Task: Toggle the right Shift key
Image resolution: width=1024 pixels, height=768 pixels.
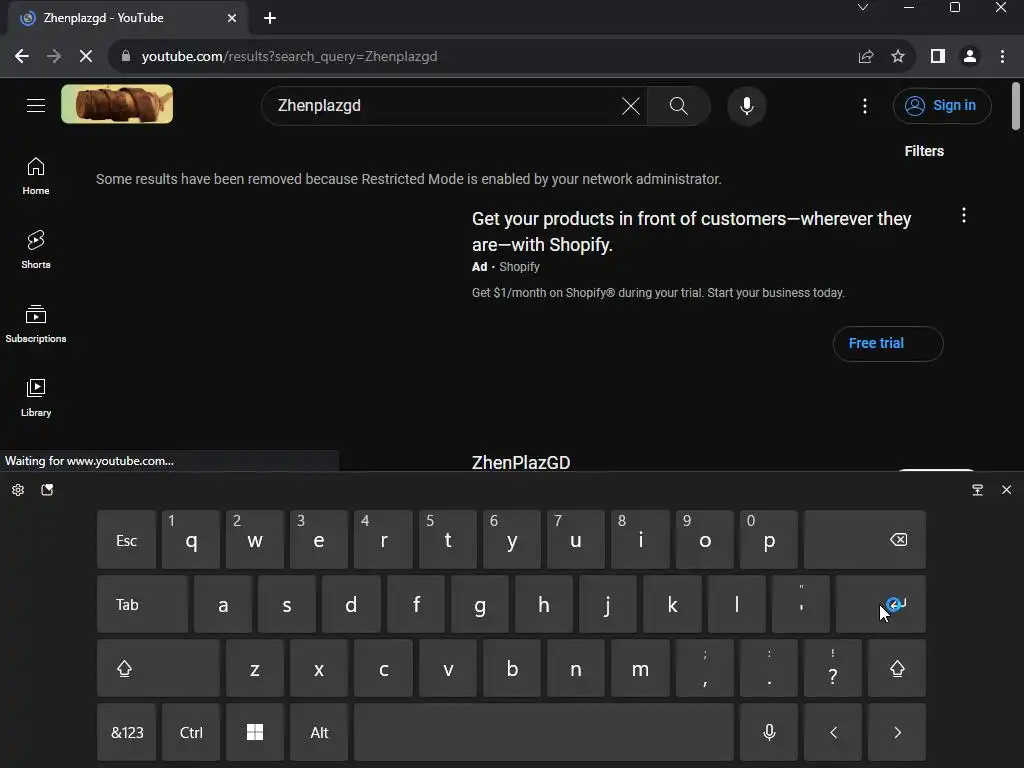Action: [x=897, y=668]
